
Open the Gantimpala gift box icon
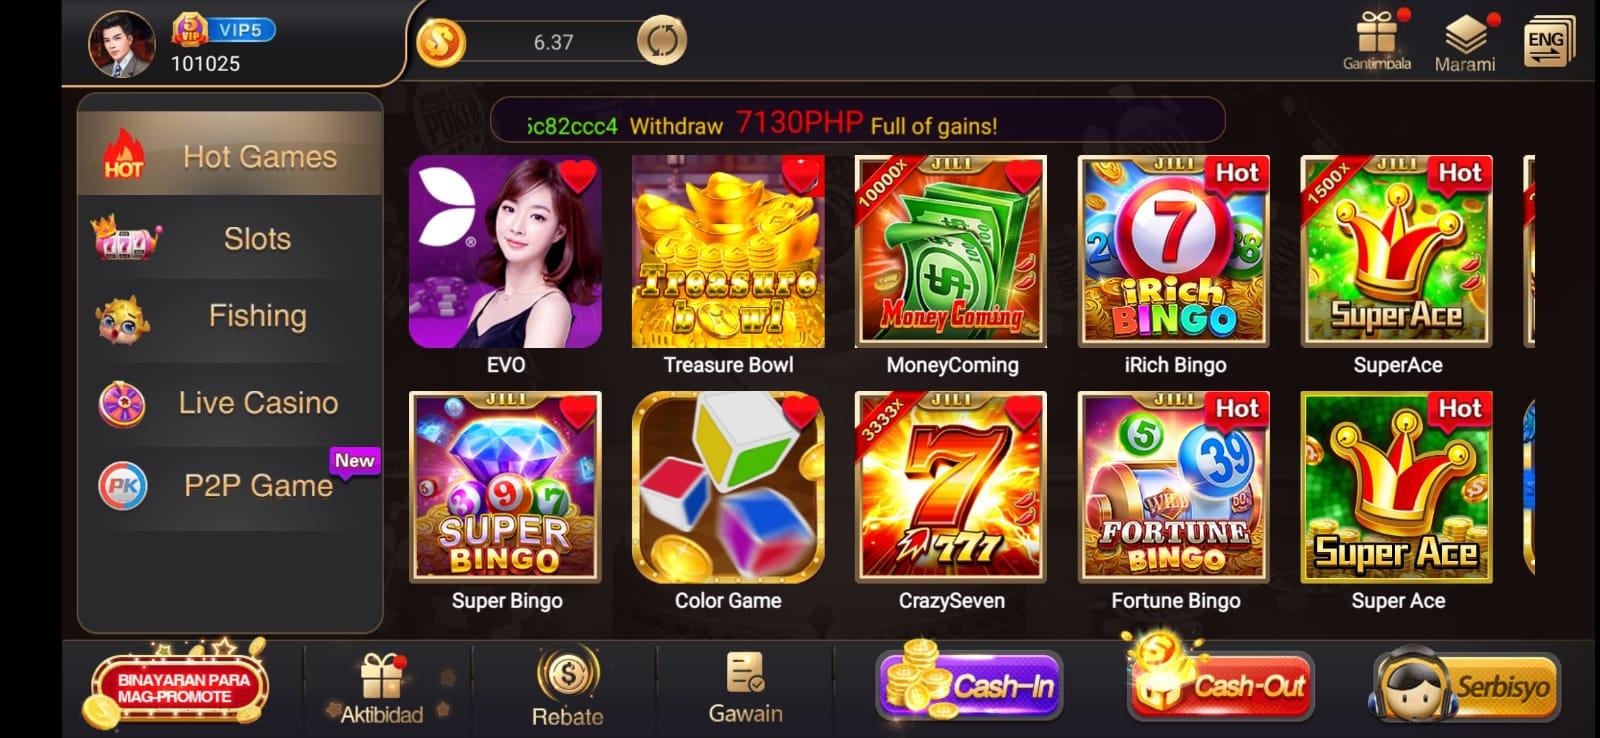pos(1377,34)
